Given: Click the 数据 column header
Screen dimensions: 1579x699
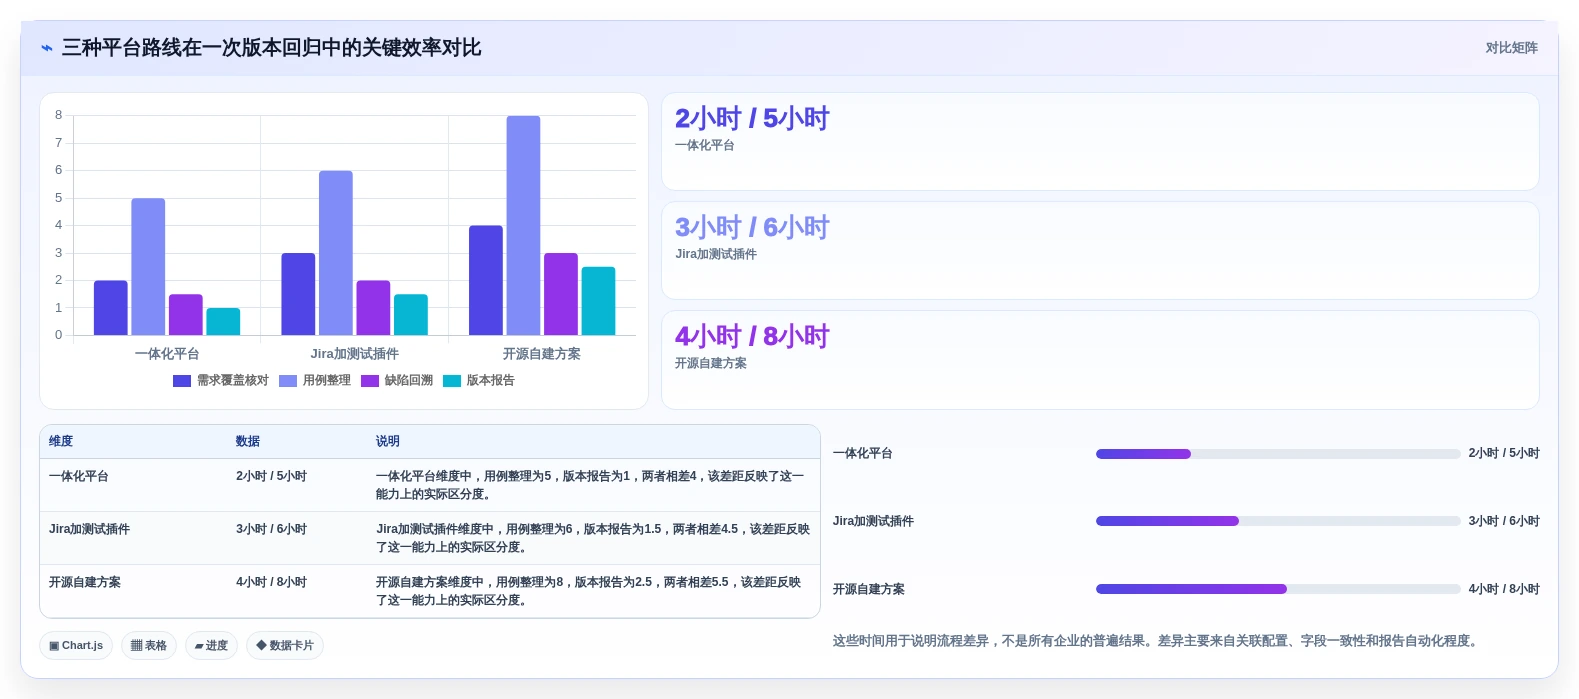Looking at the screenshot, I should pos(248,442).
